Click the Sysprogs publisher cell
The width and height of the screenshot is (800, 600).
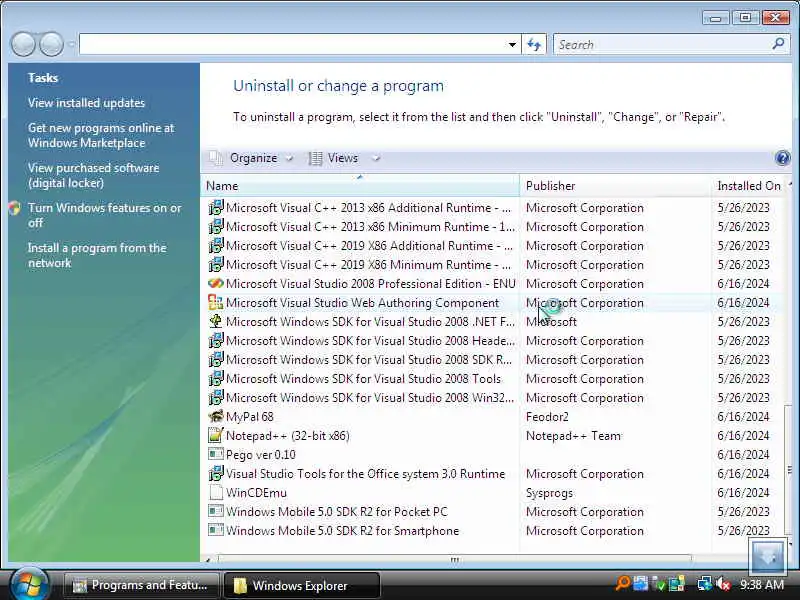coord(549,492)
